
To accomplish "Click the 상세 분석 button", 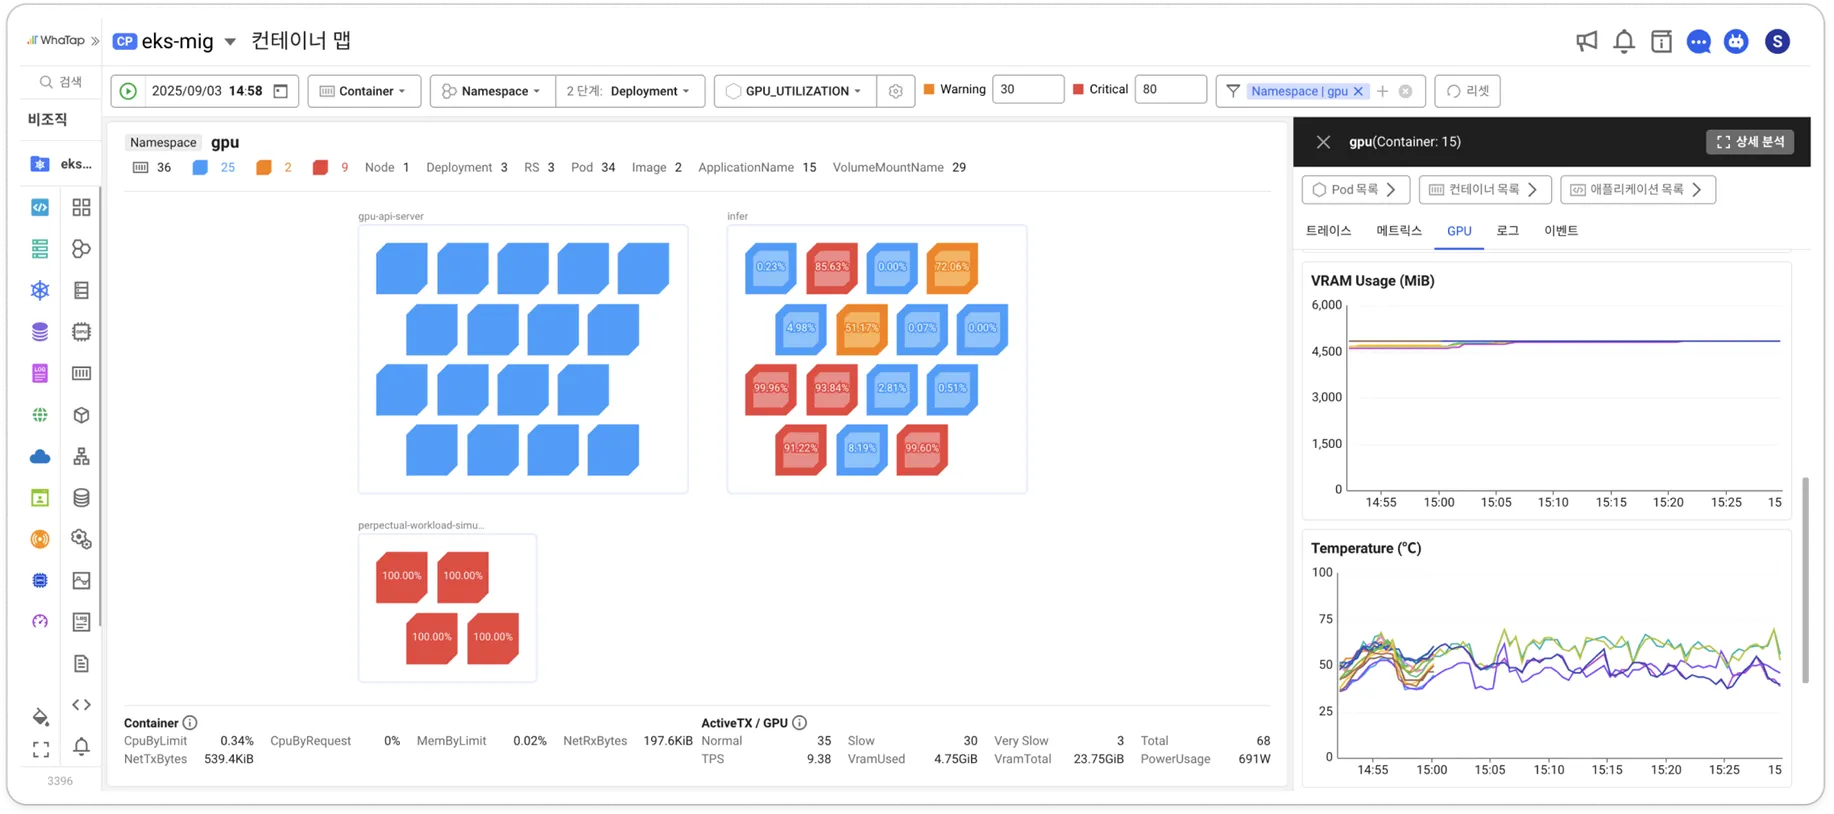I will [x=1750, y=142].
